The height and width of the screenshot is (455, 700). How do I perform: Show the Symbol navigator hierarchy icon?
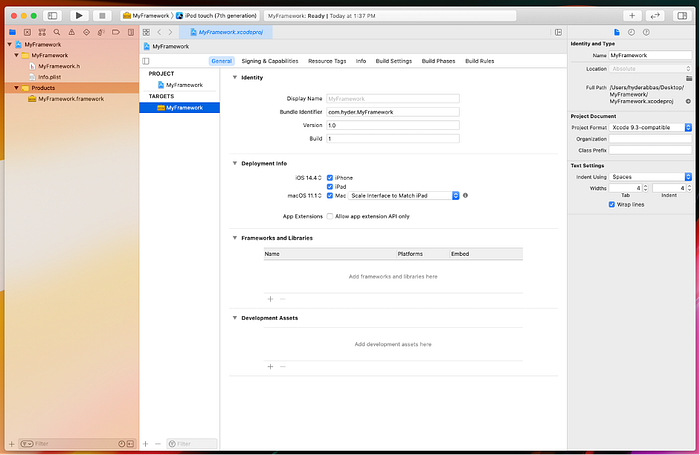click(x=42, y=32)
